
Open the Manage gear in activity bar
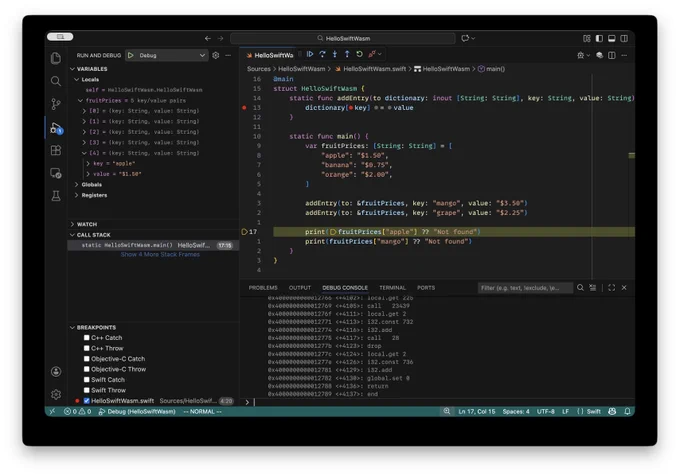tap(56, 394)
